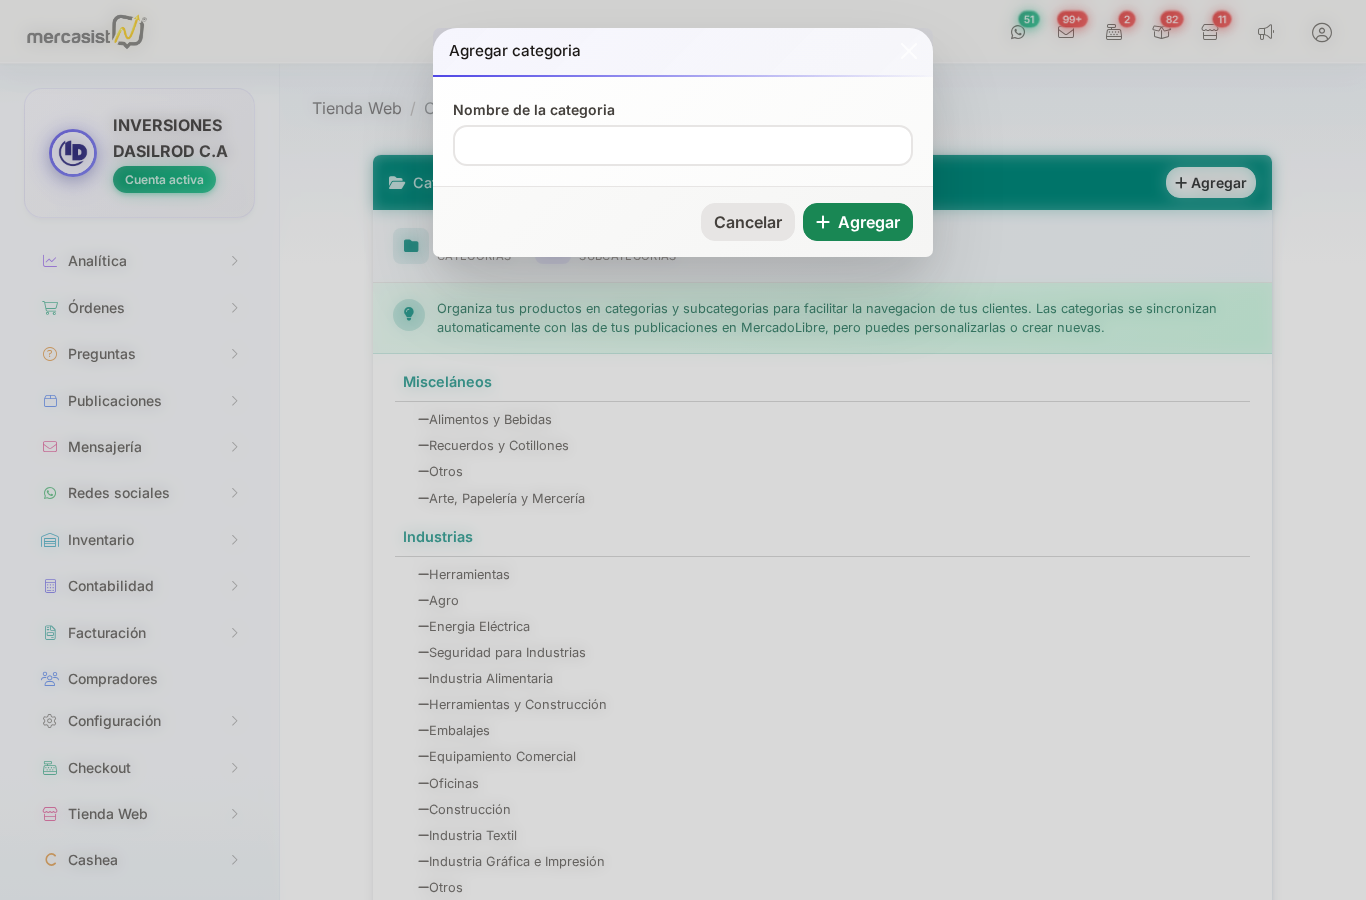Viewport: 1366px width, 900px height.
Task: Click the store icon with 11 badge
Action: tap(1210, 32)
